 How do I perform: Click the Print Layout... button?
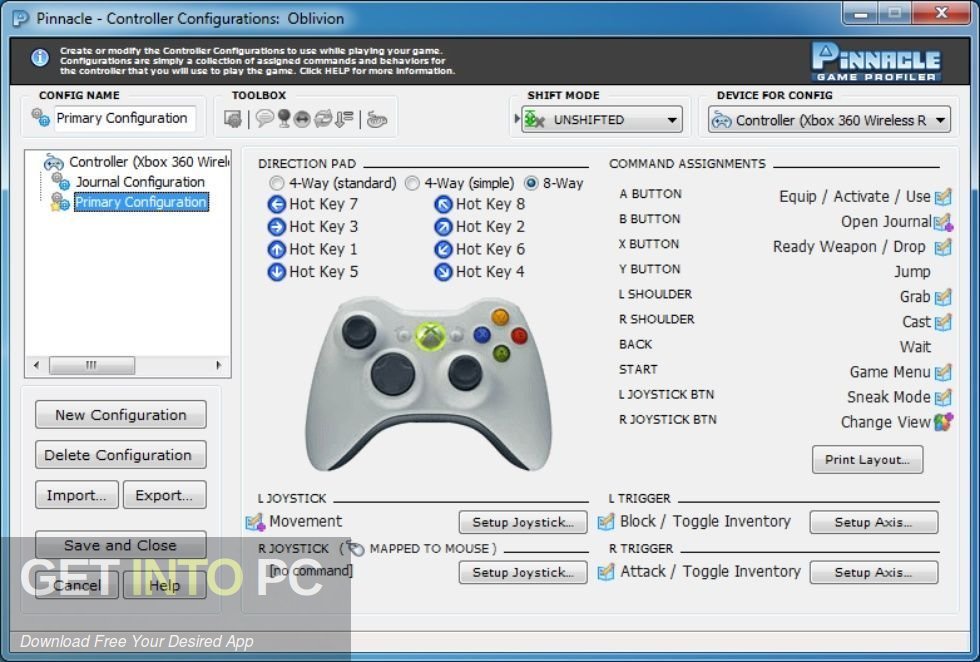(x=867, y=459)
